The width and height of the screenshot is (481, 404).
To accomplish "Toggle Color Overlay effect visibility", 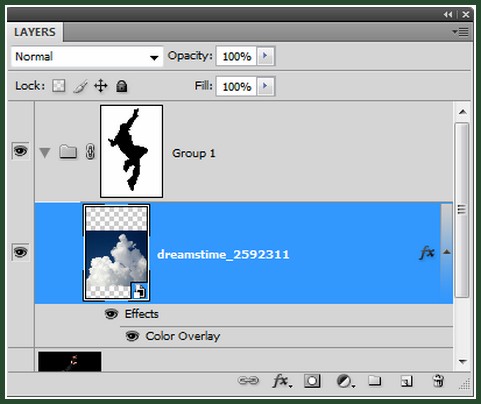I will [x=132, y=336].
